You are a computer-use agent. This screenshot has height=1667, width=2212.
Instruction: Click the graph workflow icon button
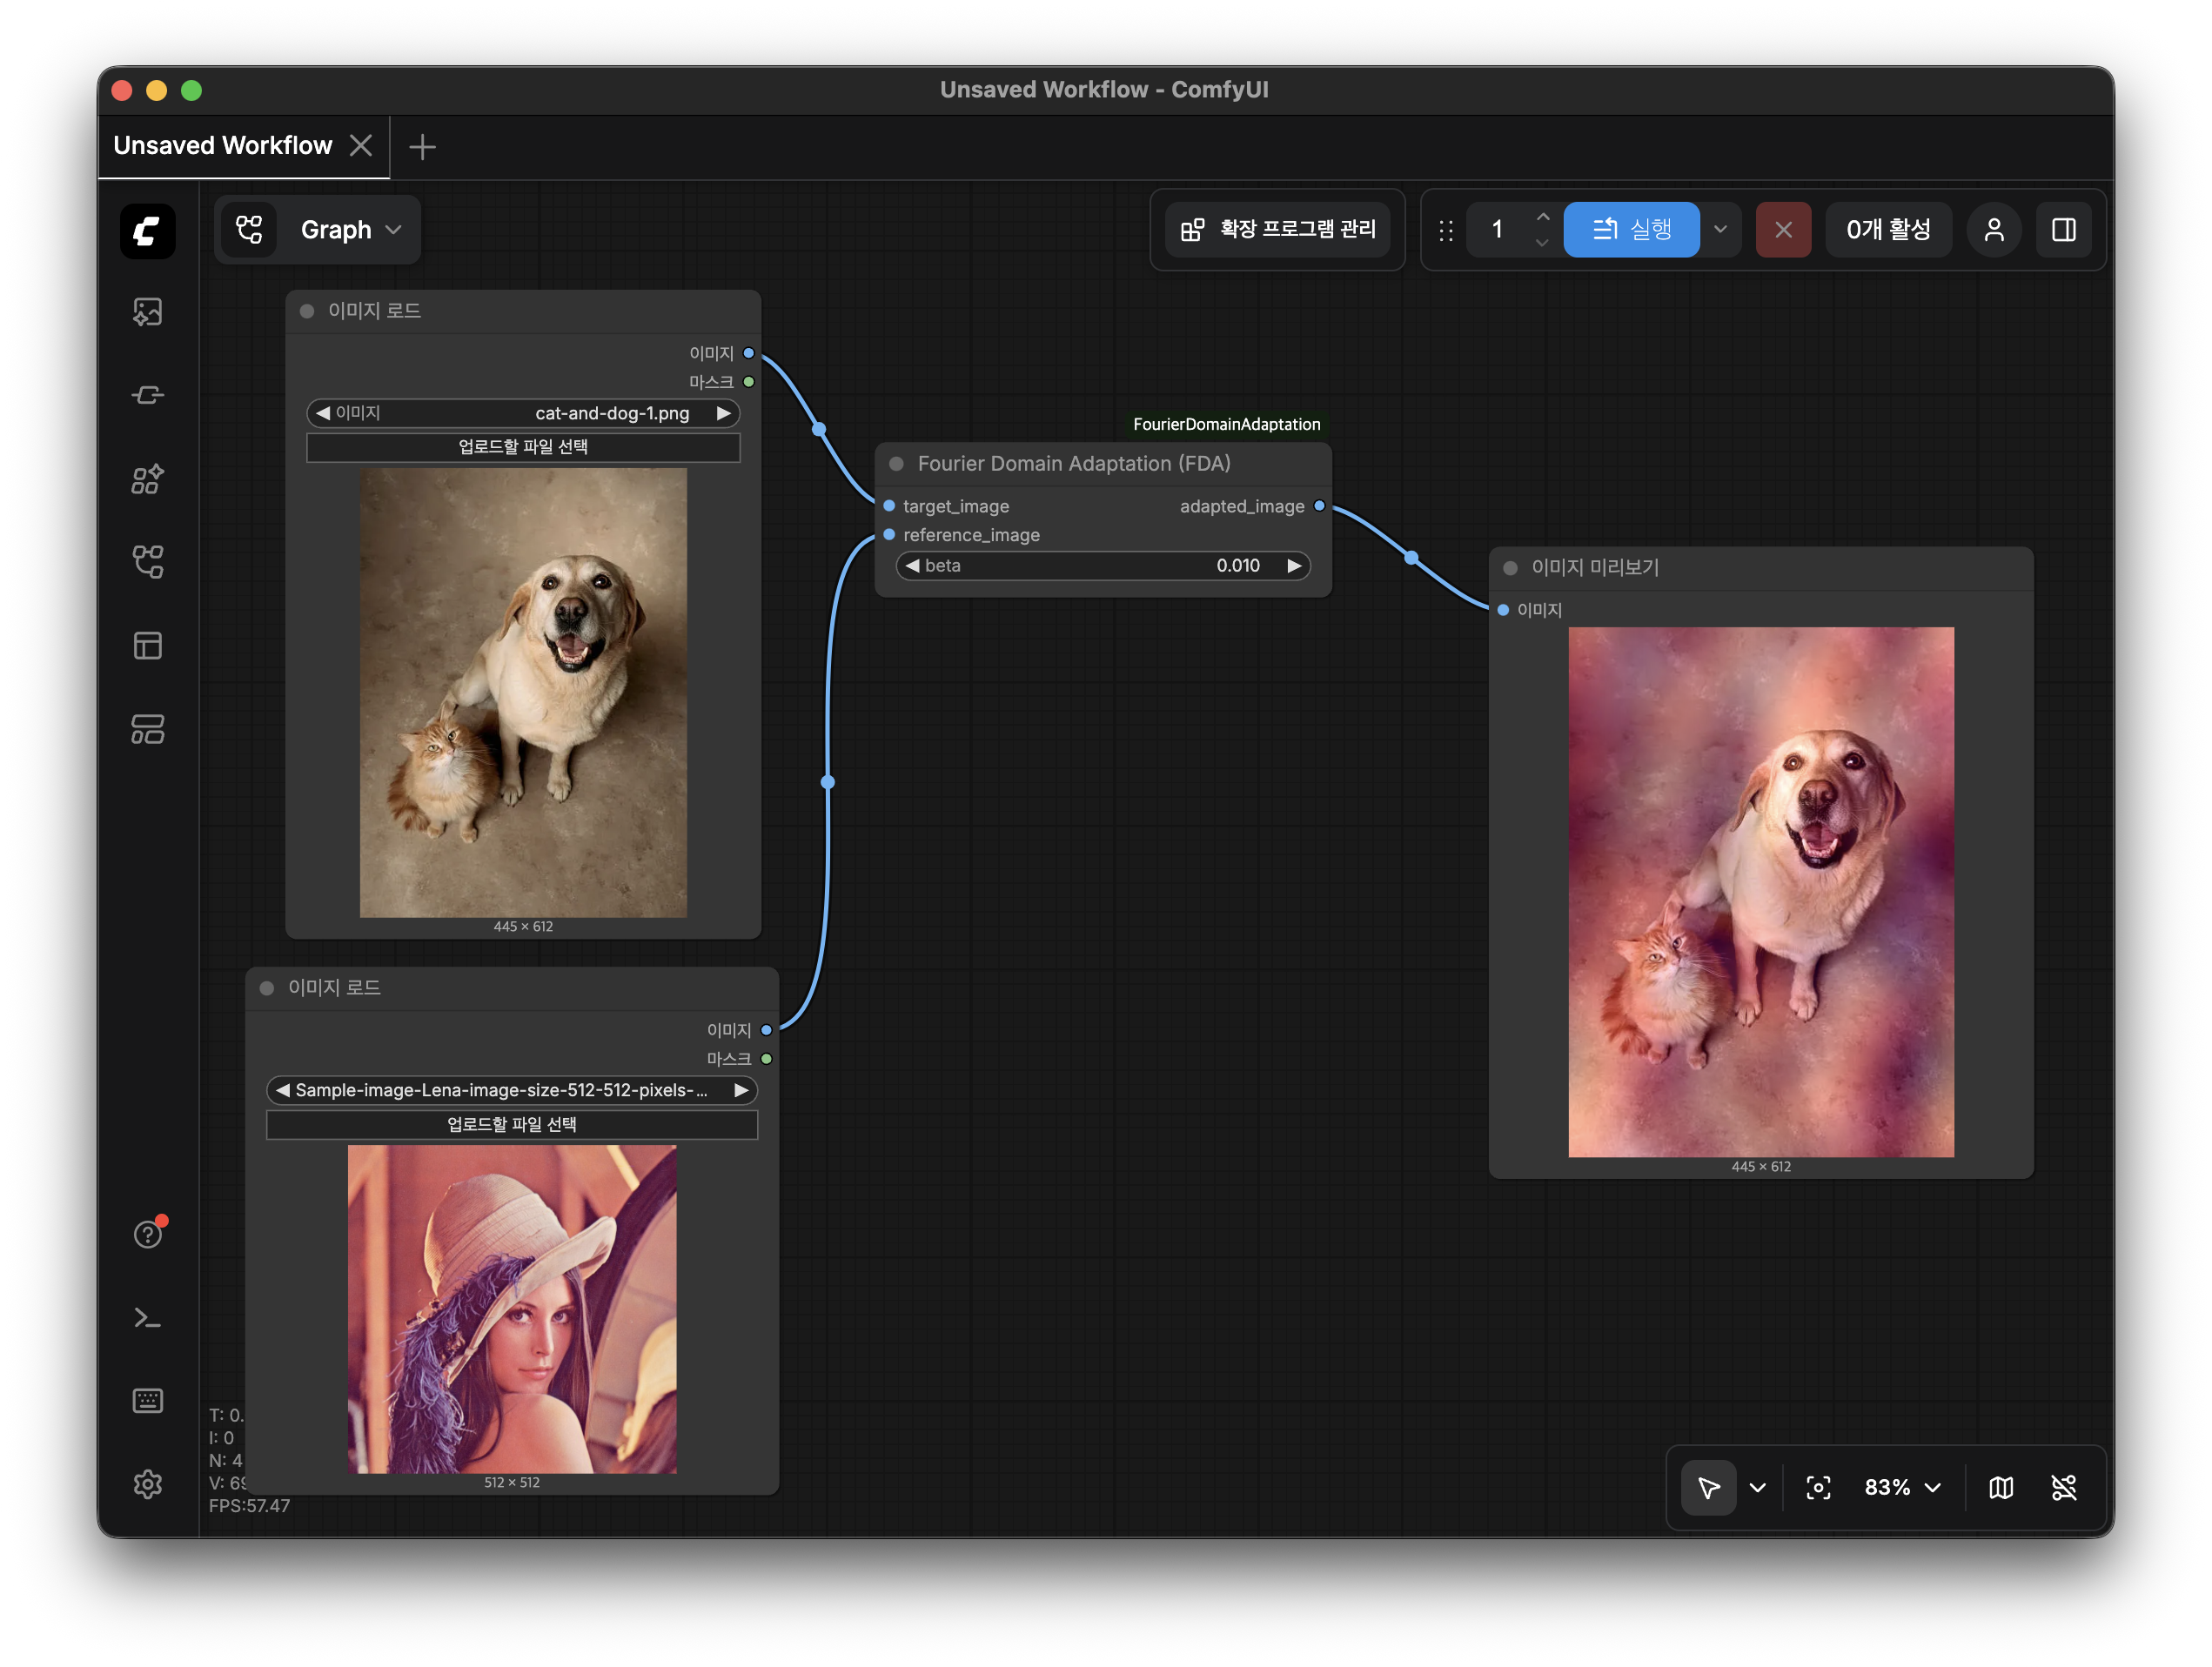[x=249, y=230]
